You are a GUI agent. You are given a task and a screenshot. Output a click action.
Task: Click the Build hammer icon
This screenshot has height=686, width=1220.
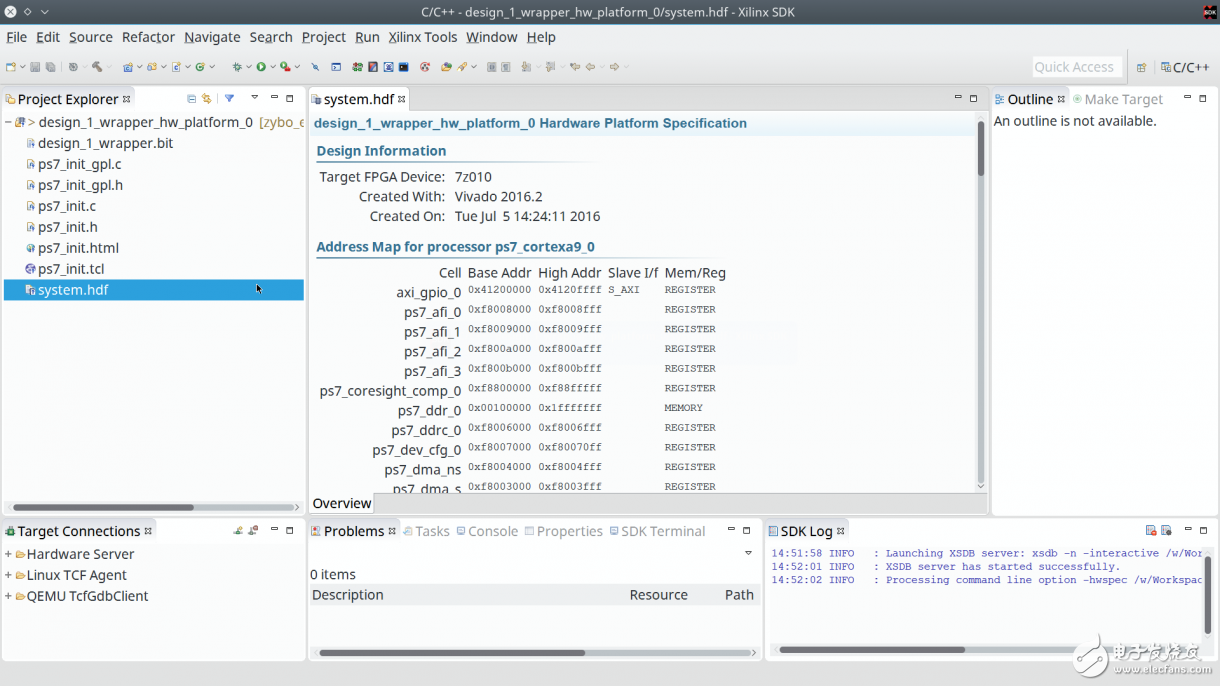point(97,67)
